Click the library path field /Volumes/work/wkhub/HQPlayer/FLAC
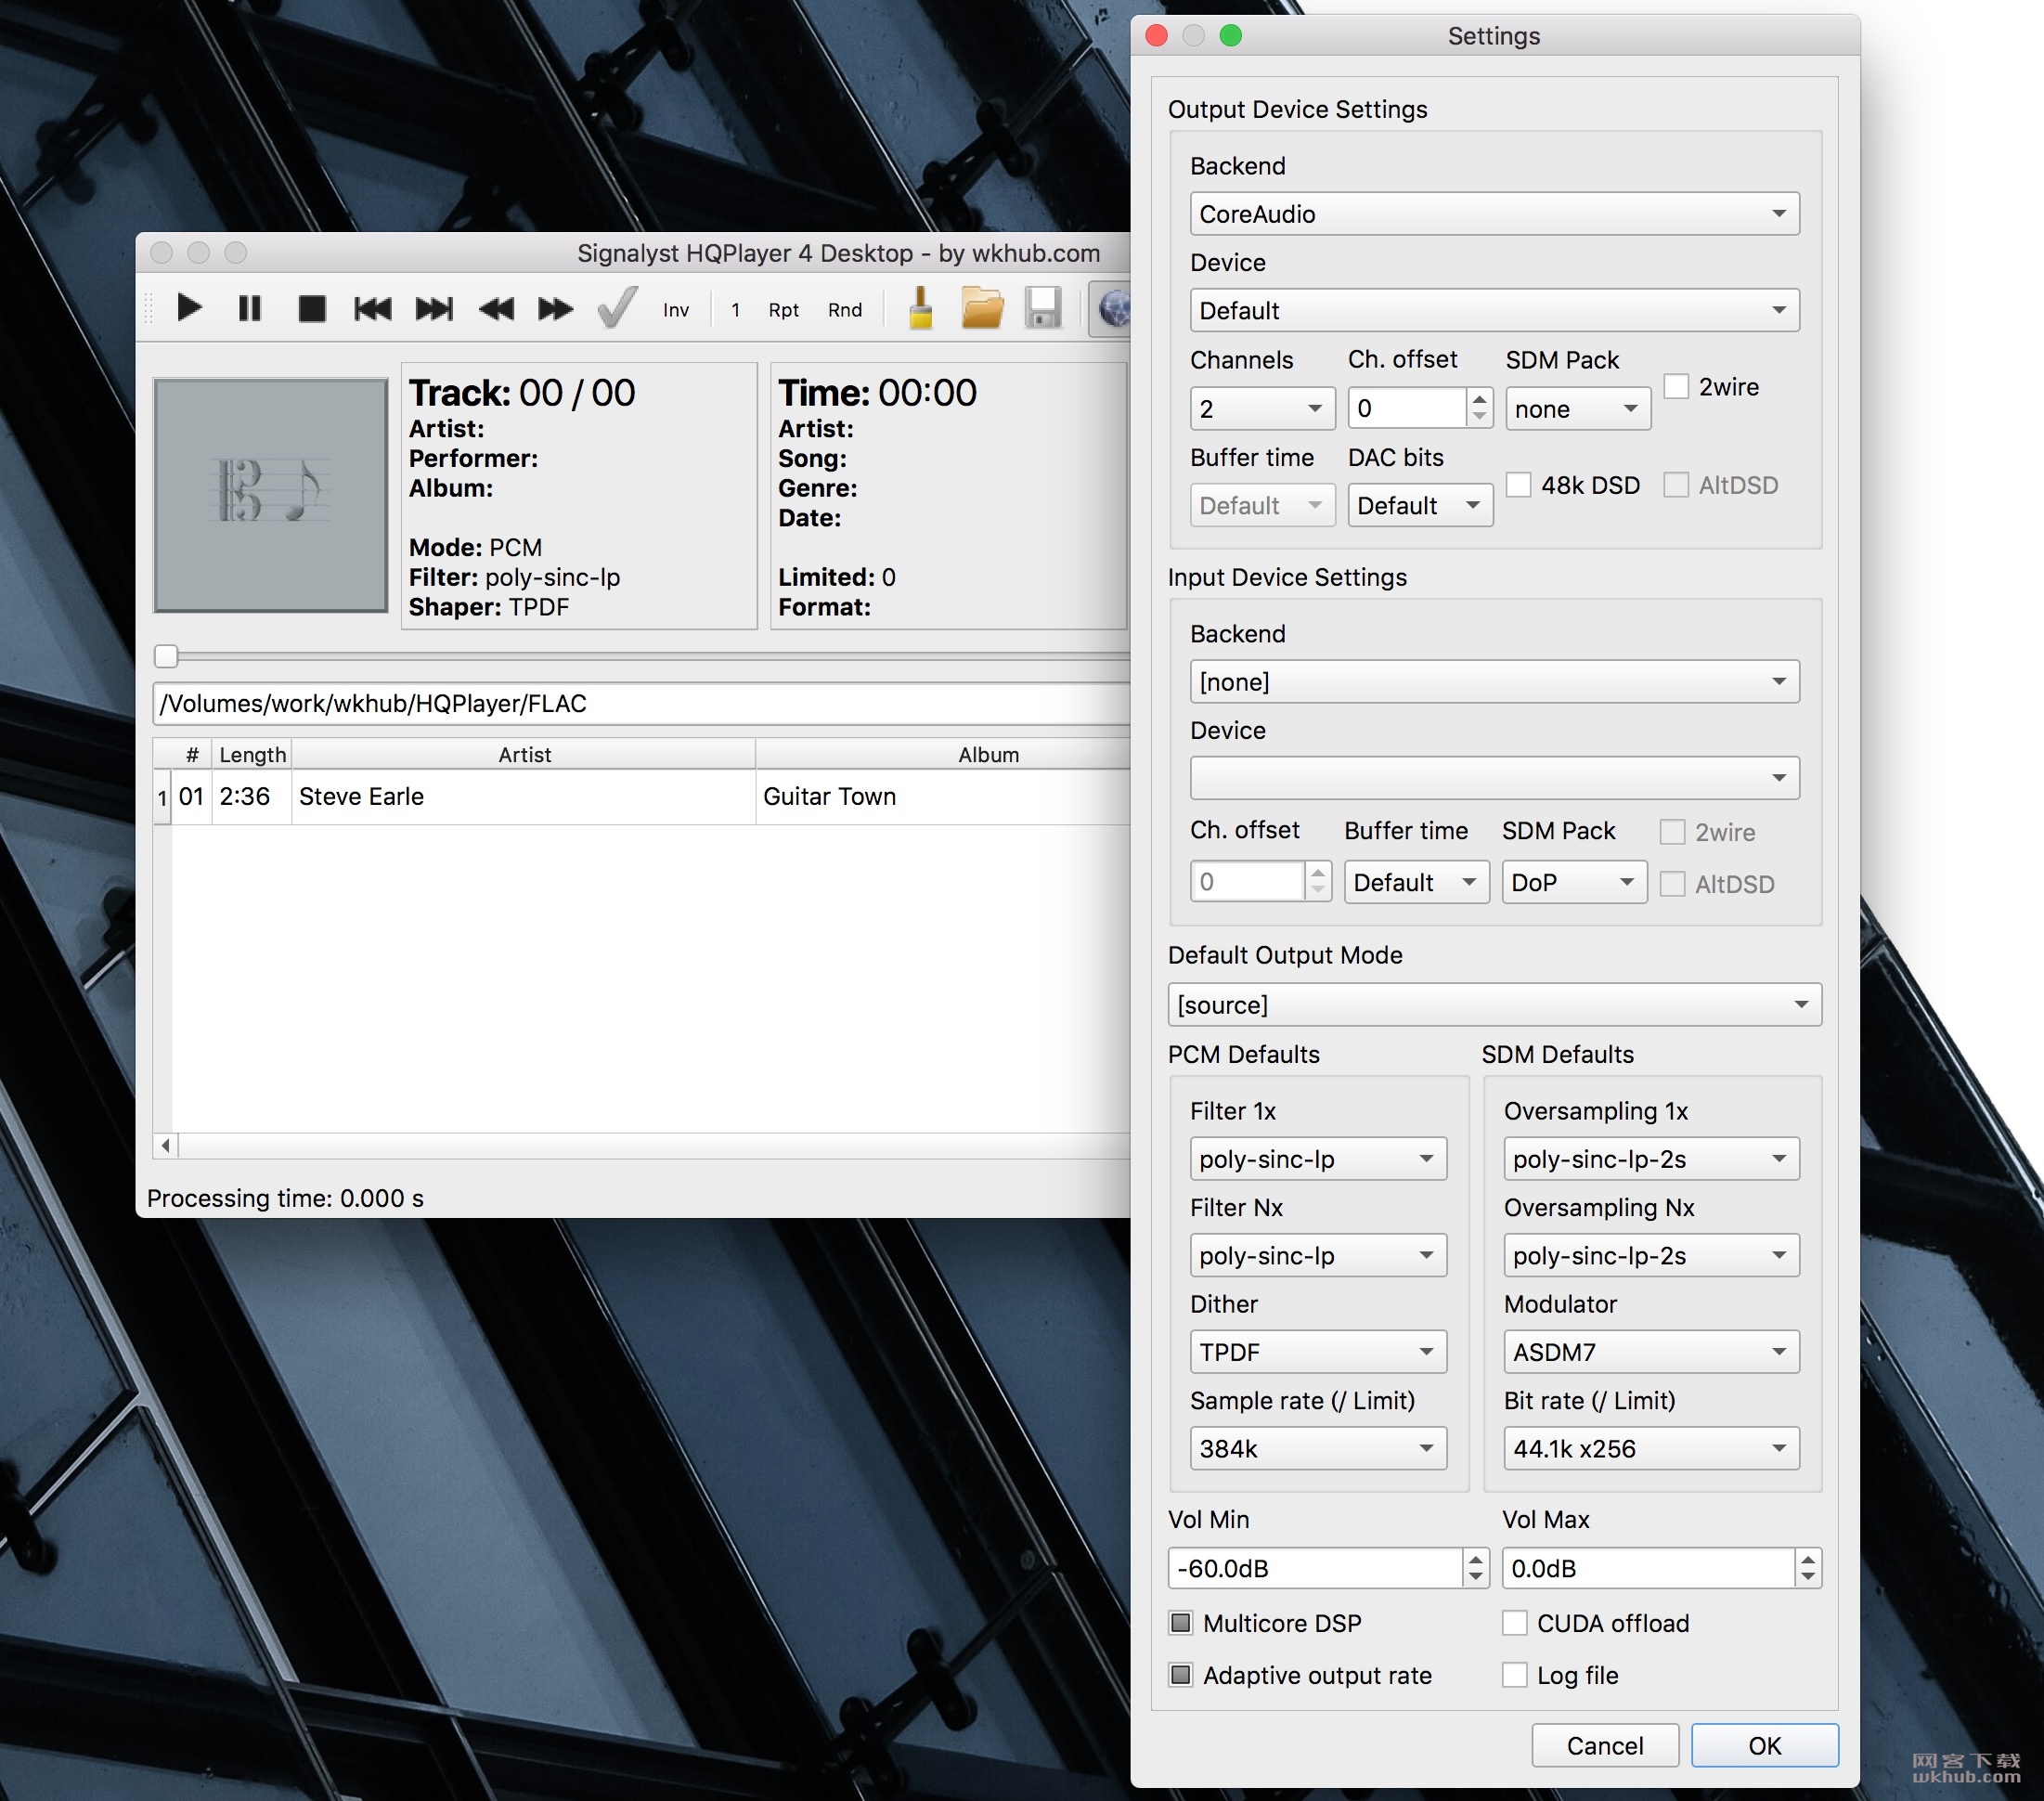2044x1801 pixels. pyautogui.click(x=641, y=703)
